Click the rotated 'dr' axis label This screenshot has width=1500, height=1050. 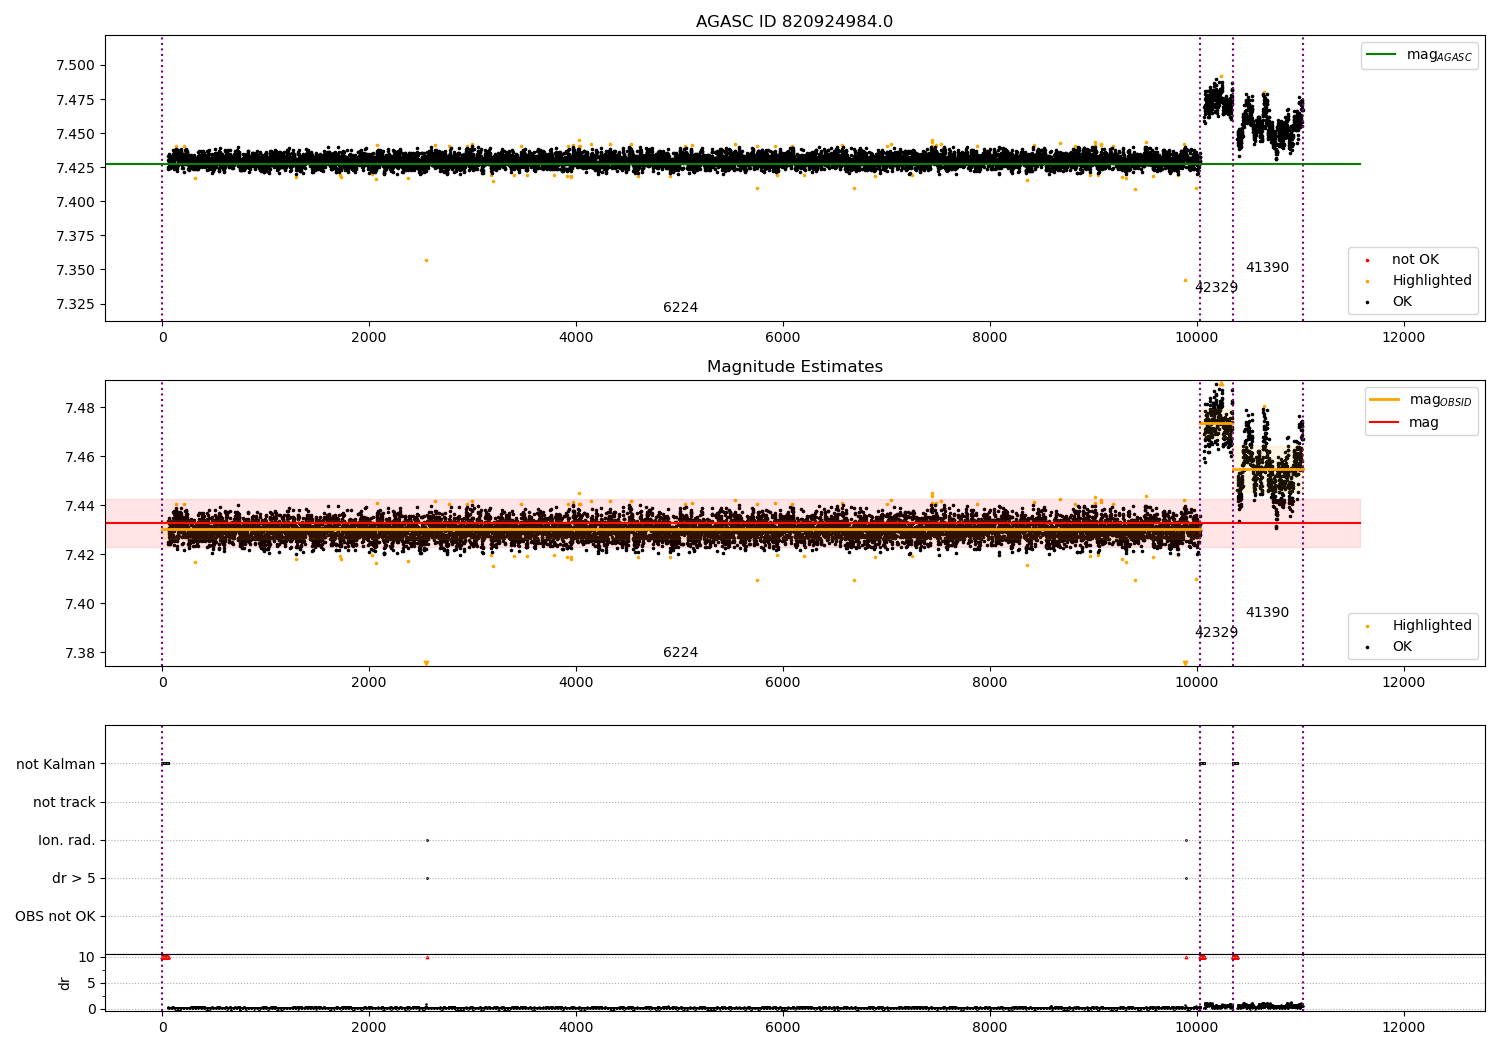coord(65,983)
